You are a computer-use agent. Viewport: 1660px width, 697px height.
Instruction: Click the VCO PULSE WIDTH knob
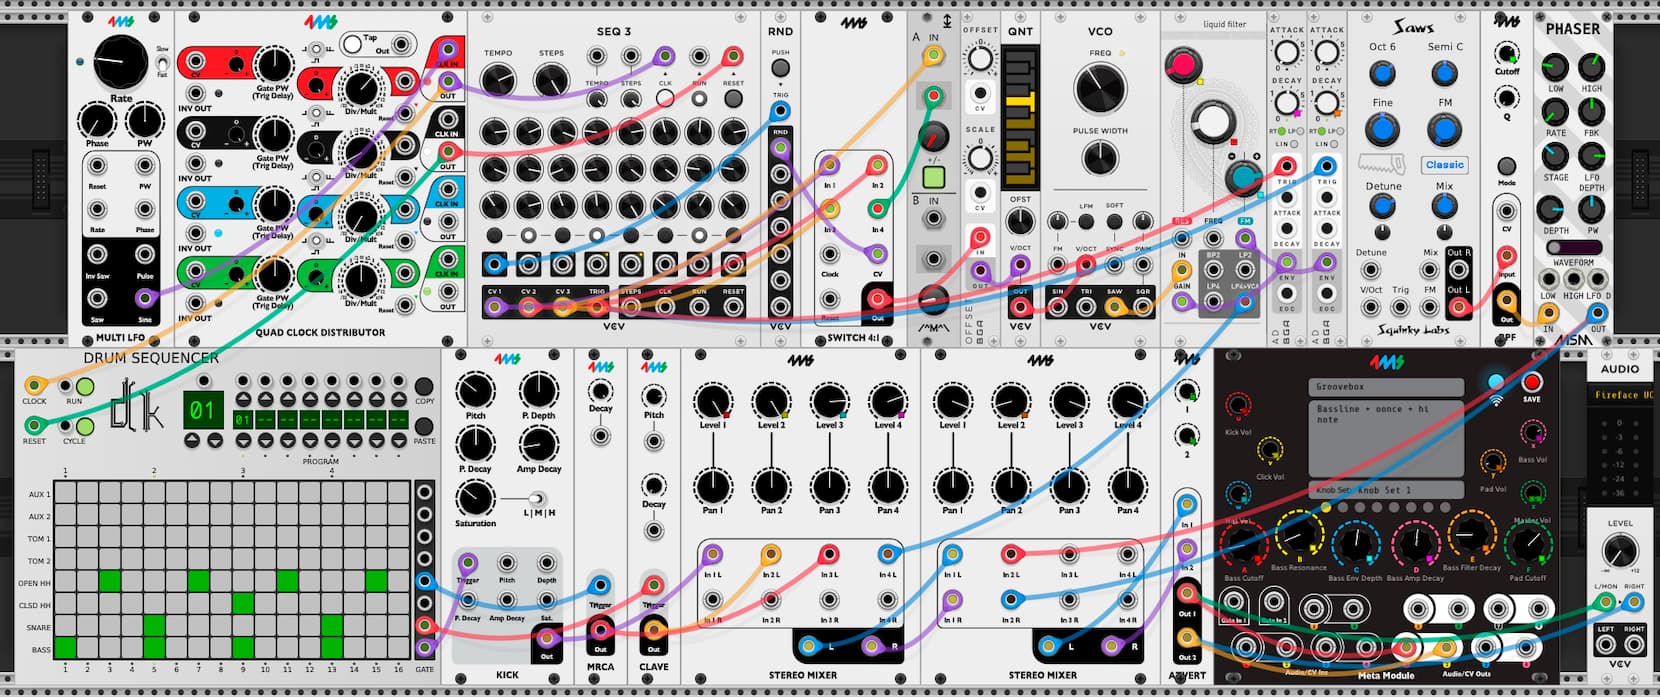tap(1100, 158)
